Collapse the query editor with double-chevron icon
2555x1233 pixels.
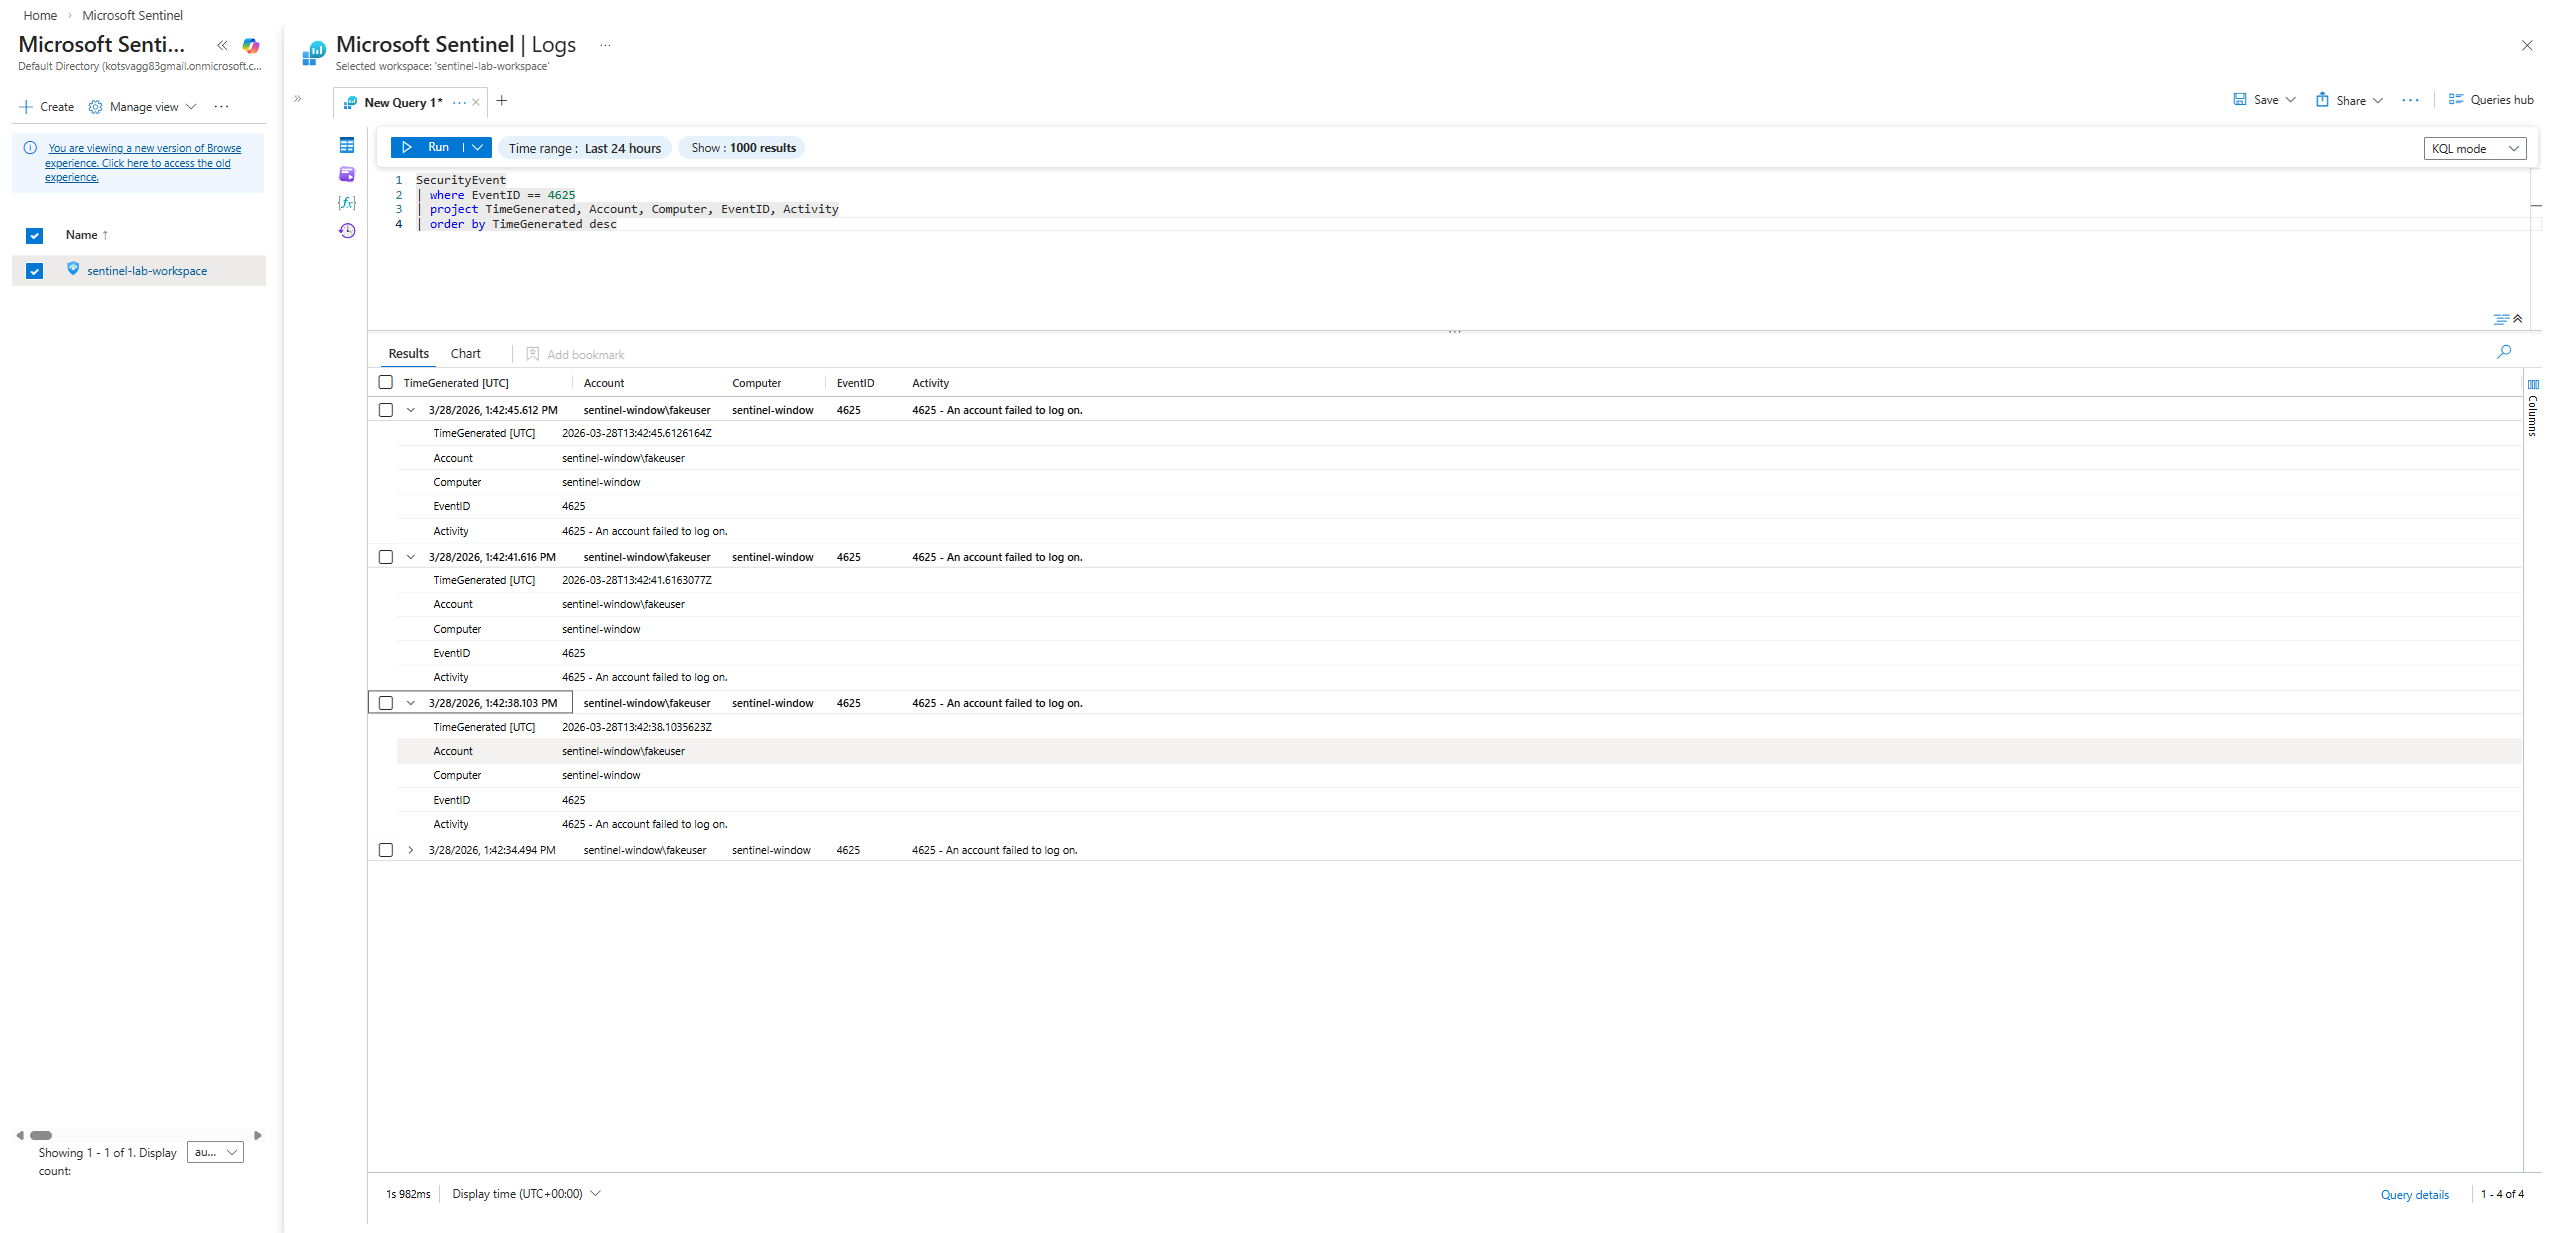pos(2516,319)
